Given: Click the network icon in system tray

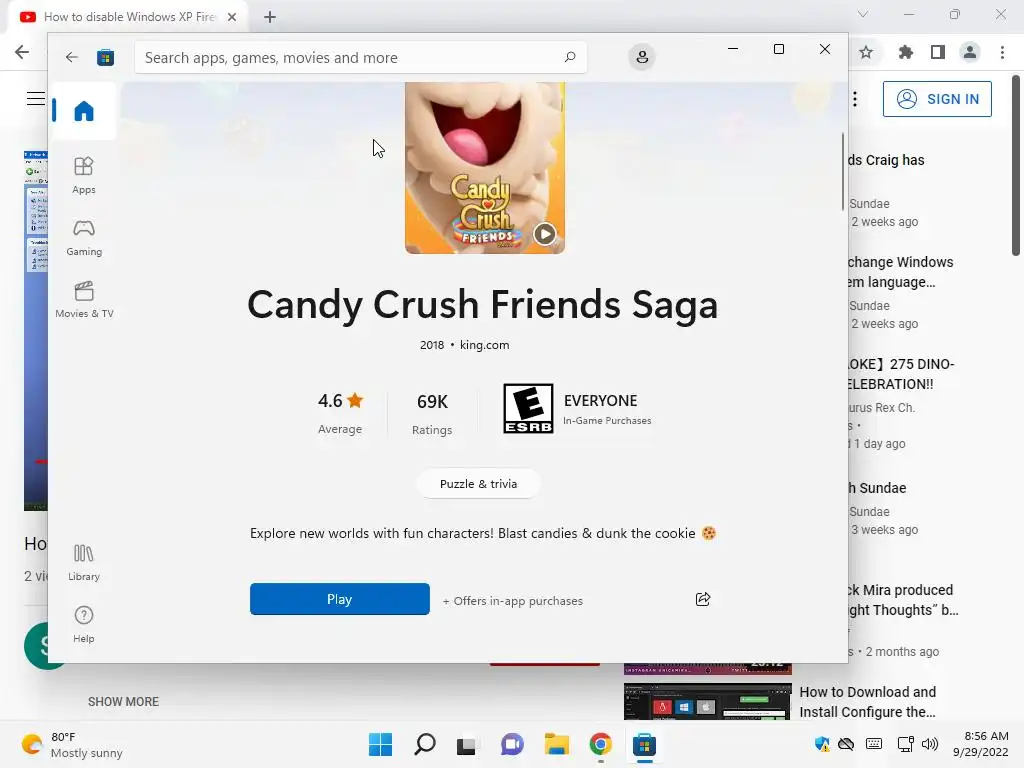Looking at the screenshot, I should pyautogui.click(x=905, y=744).
